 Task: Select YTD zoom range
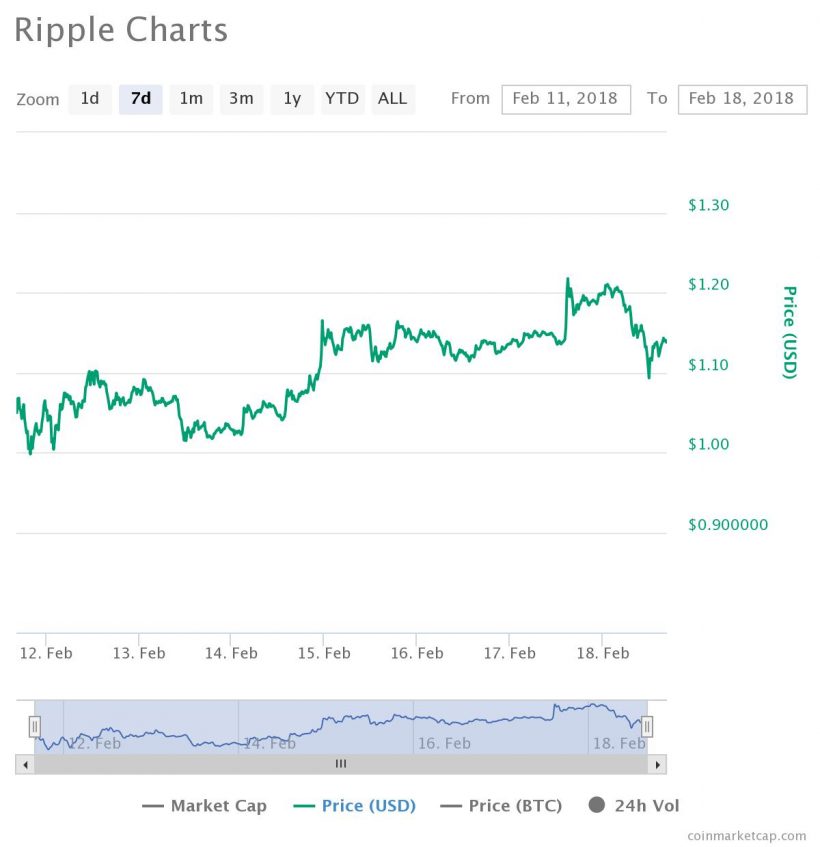[x=342, y=99]
